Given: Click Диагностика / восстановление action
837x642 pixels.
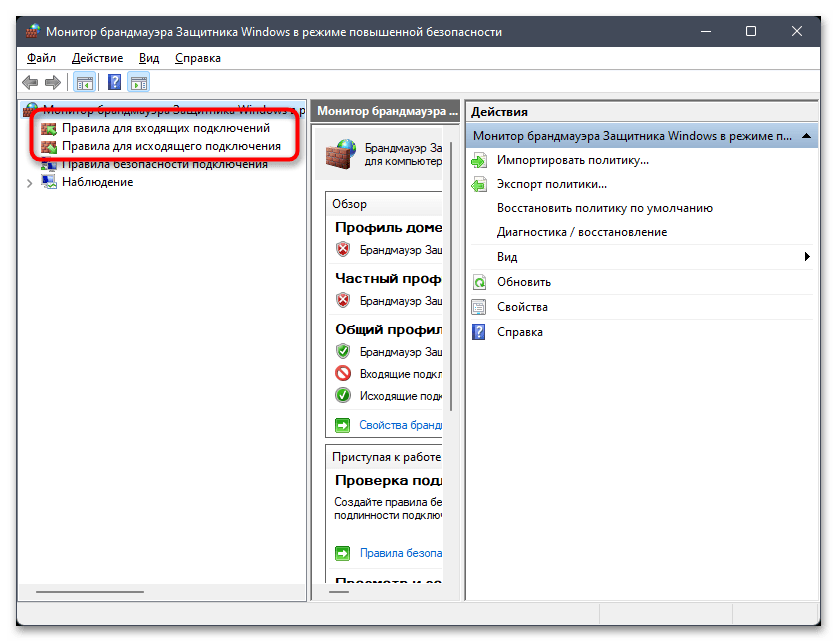Looking at the screenshot, I should tap(582, 232).
